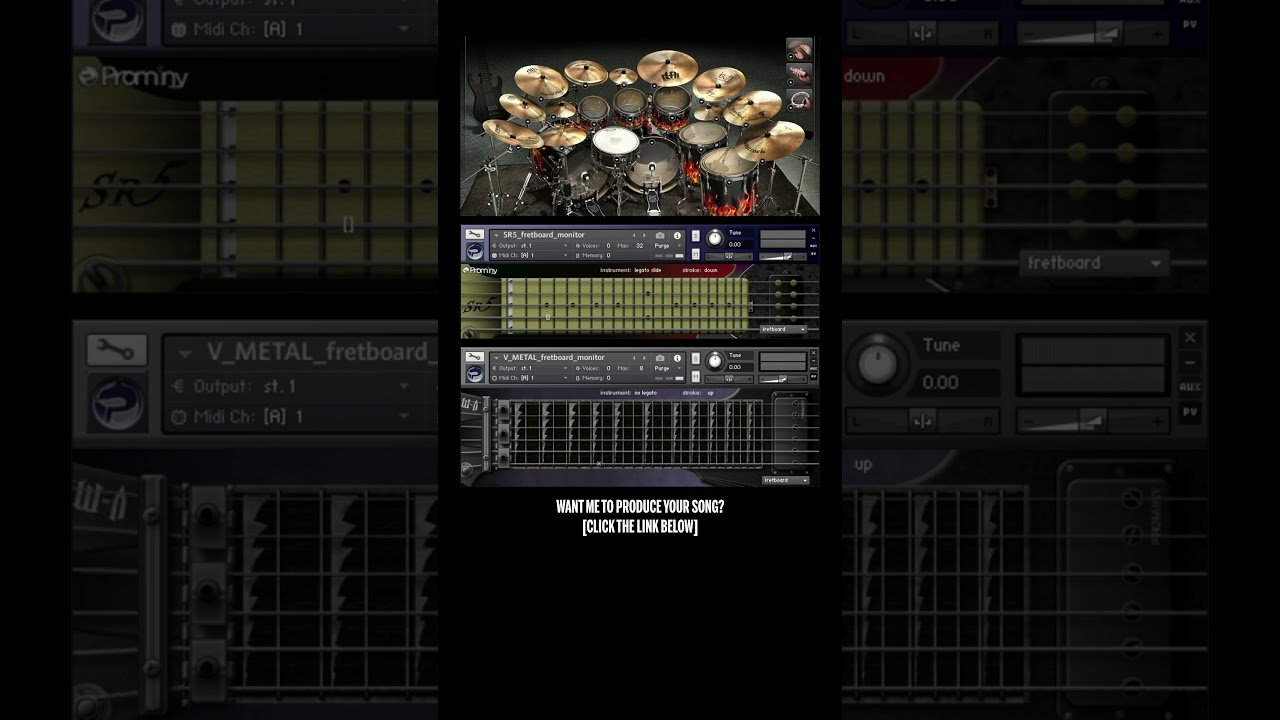Image resolution: width=1280 pixels, height=720 pixels.
Task: Minimize the SR5_fretboard_monitor instrument
Action: 814,238
